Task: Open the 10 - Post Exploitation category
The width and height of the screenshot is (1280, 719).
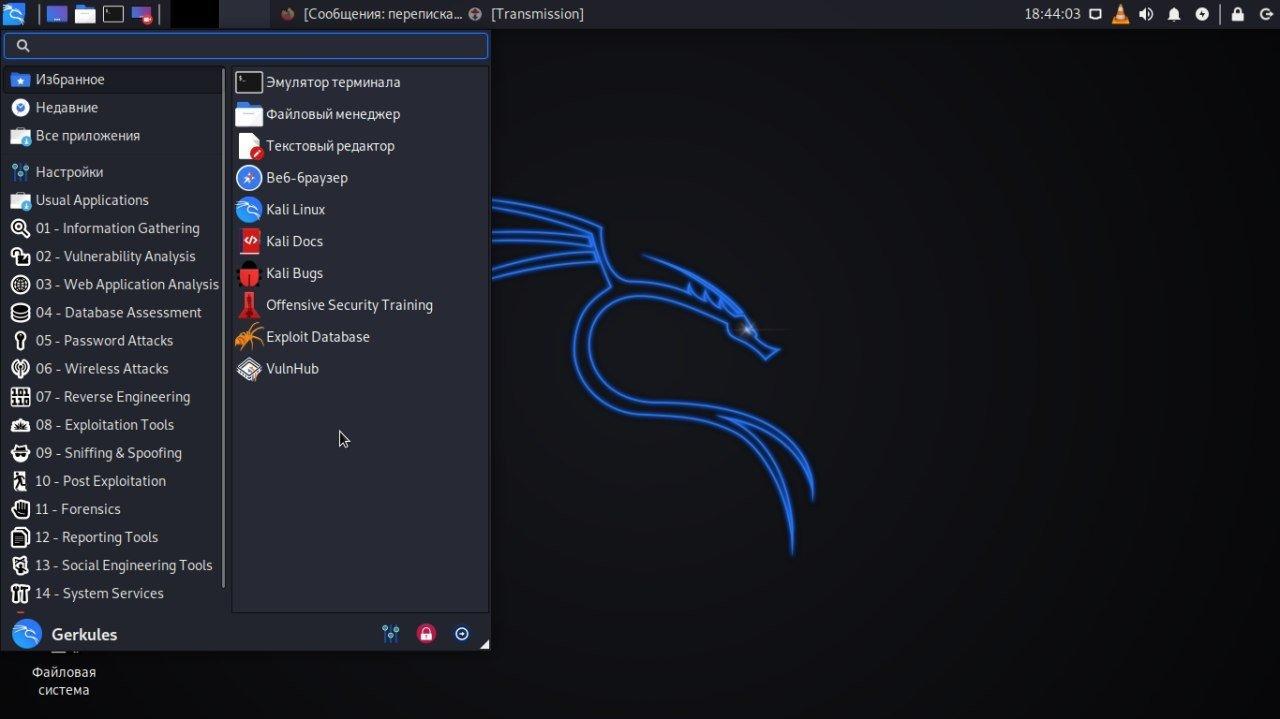Action: tap(114, 480)
